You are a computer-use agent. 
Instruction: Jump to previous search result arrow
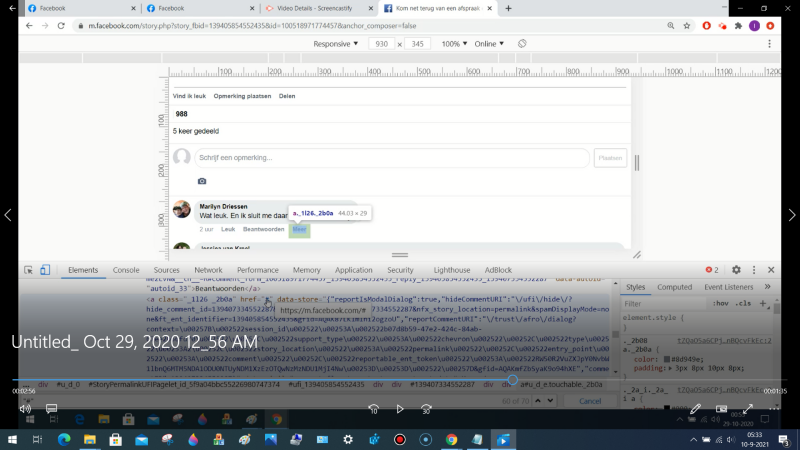point(538,401)
